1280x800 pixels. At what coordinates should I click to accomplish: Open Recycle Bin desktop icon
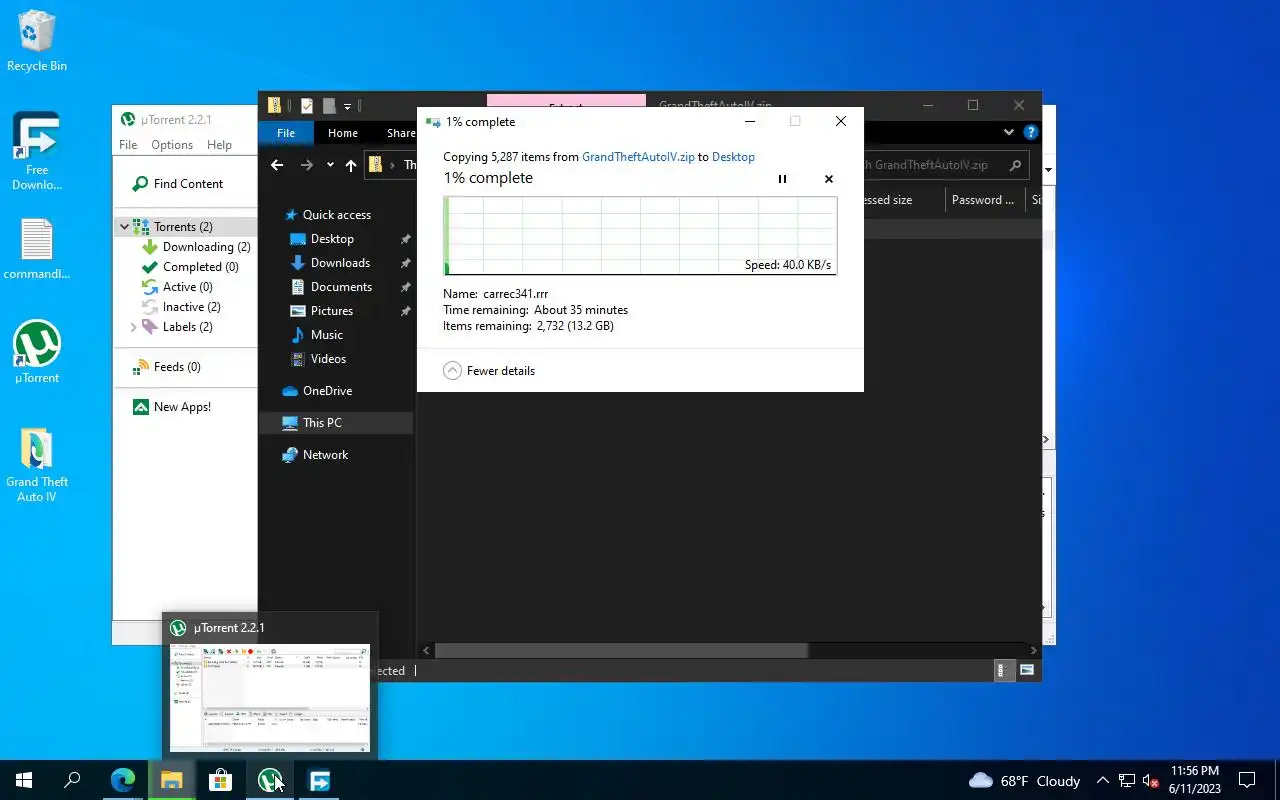pos(37,41)
